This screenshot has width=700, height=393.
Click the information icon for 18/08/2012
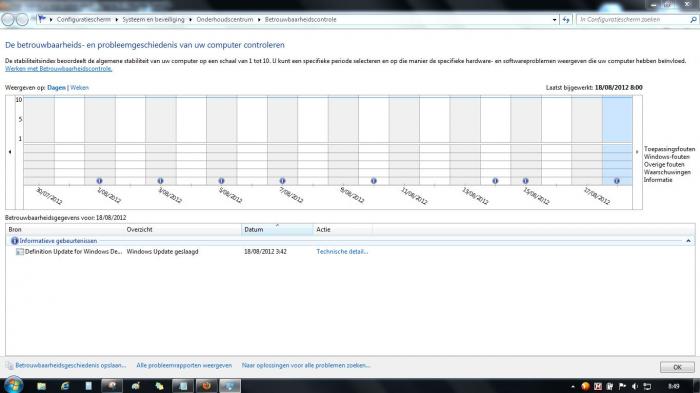[x=617, y=181]
